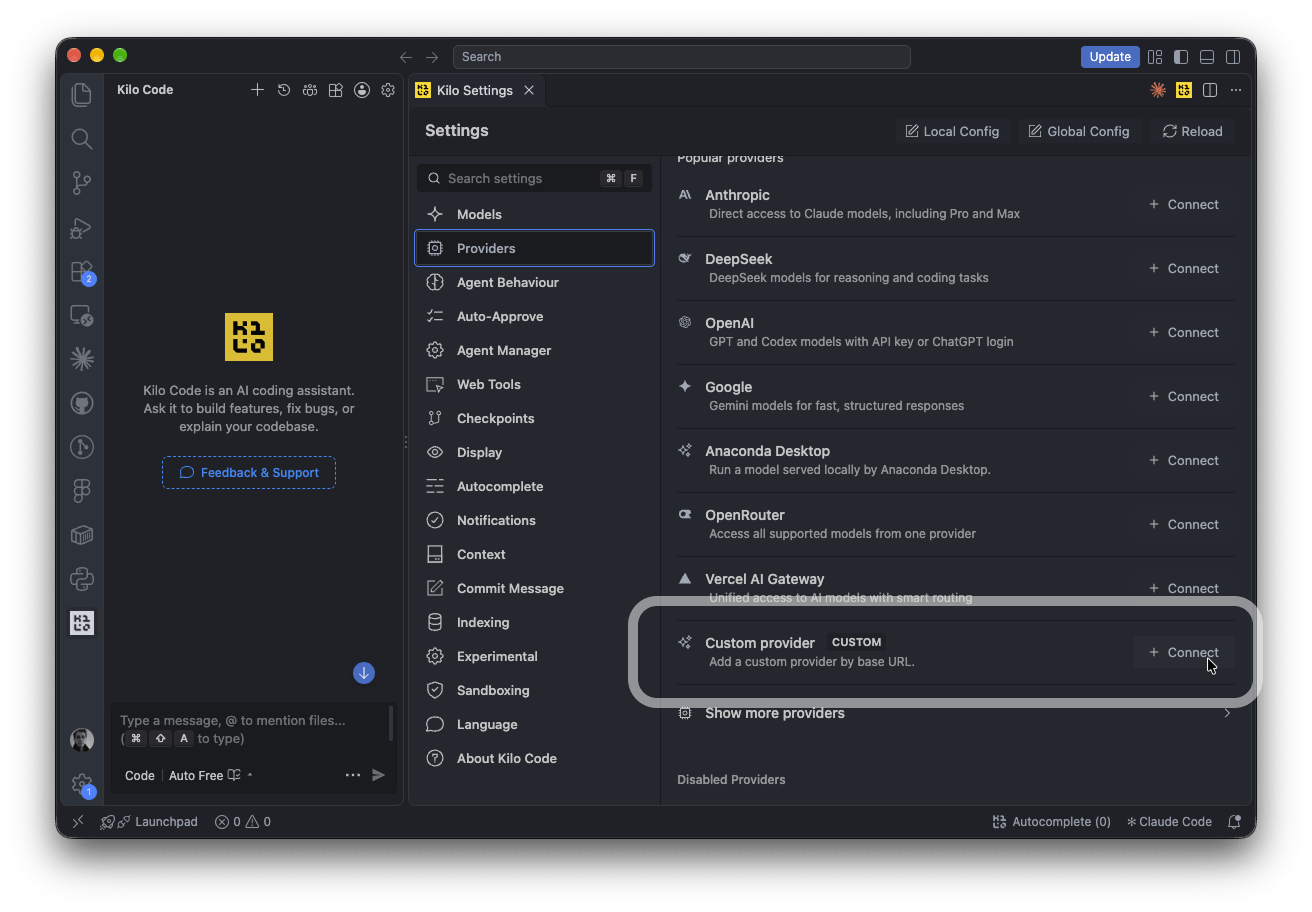Toggle bottom panel layout icon
The image size is (1312, 912).
coord(1207,57)
